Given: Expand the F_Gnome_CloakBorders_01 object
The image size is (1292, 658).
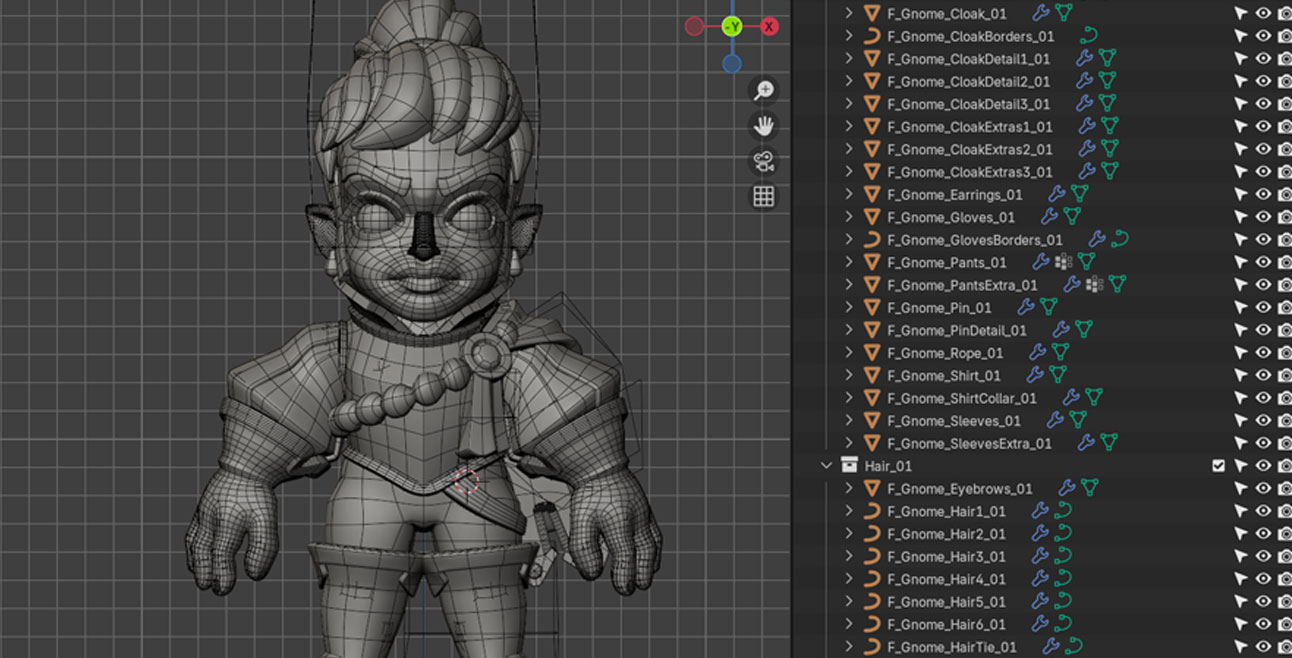Looking at the screenshot, I should point(849,37).
